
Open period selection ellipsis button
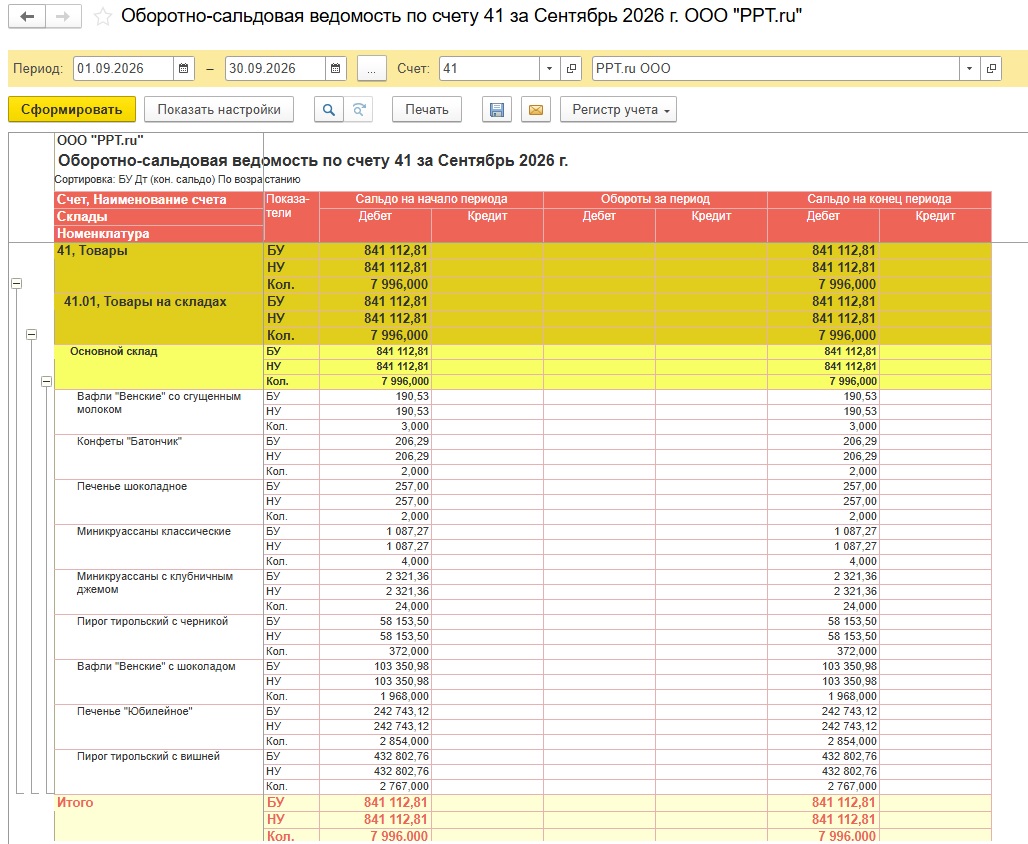click(371, 68)
